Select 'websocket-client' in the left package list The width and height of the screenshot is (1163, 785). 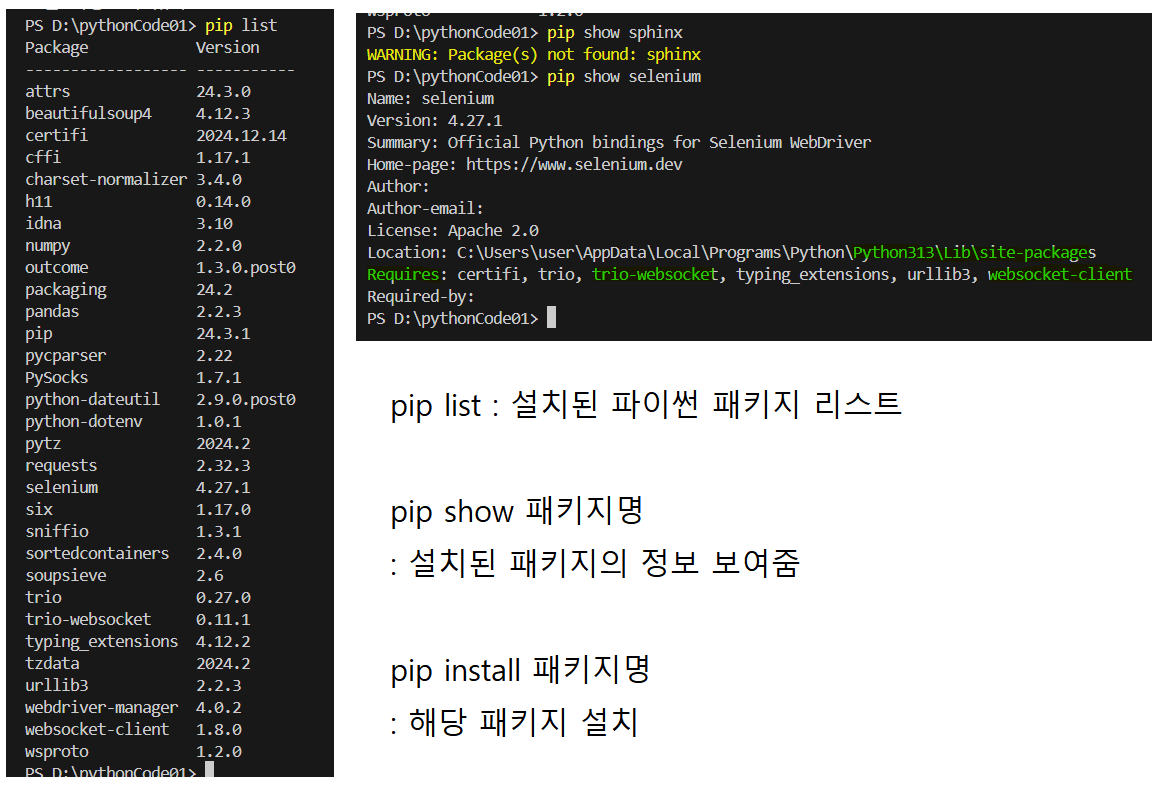[97, 729]
